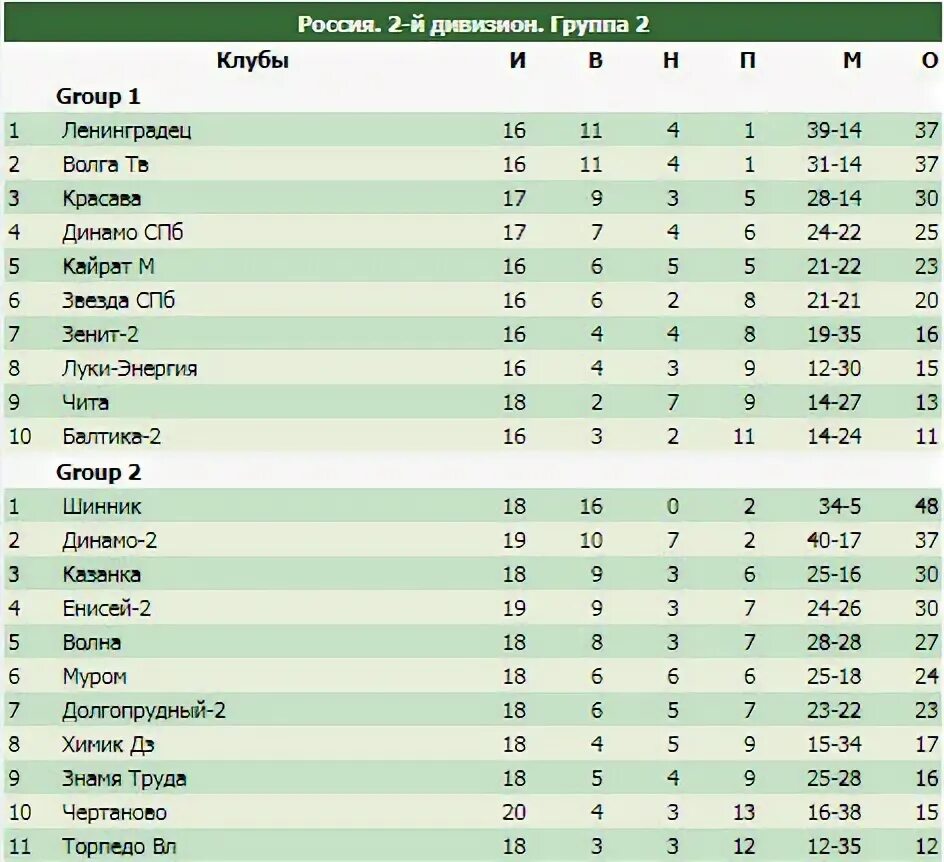Click the Шинник team name
The height and width of the screenshot is (862, 944).
tap(101, 506)
